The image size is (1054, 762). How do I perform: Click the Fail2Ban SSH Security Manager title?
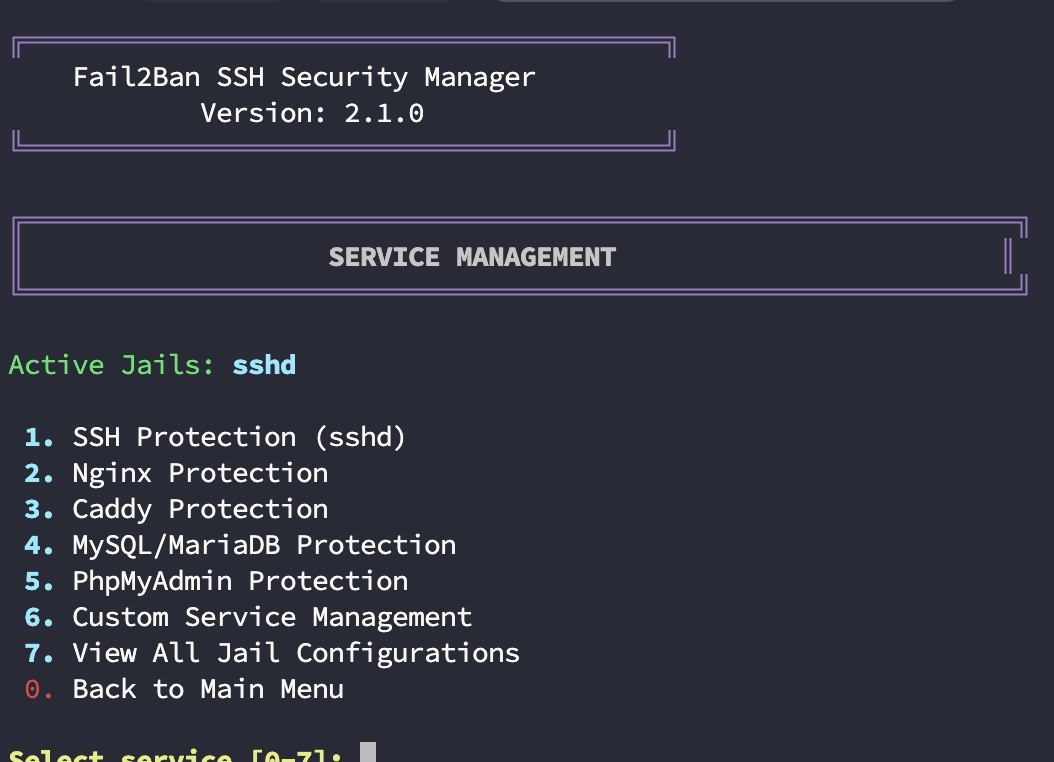coord(304,77)
